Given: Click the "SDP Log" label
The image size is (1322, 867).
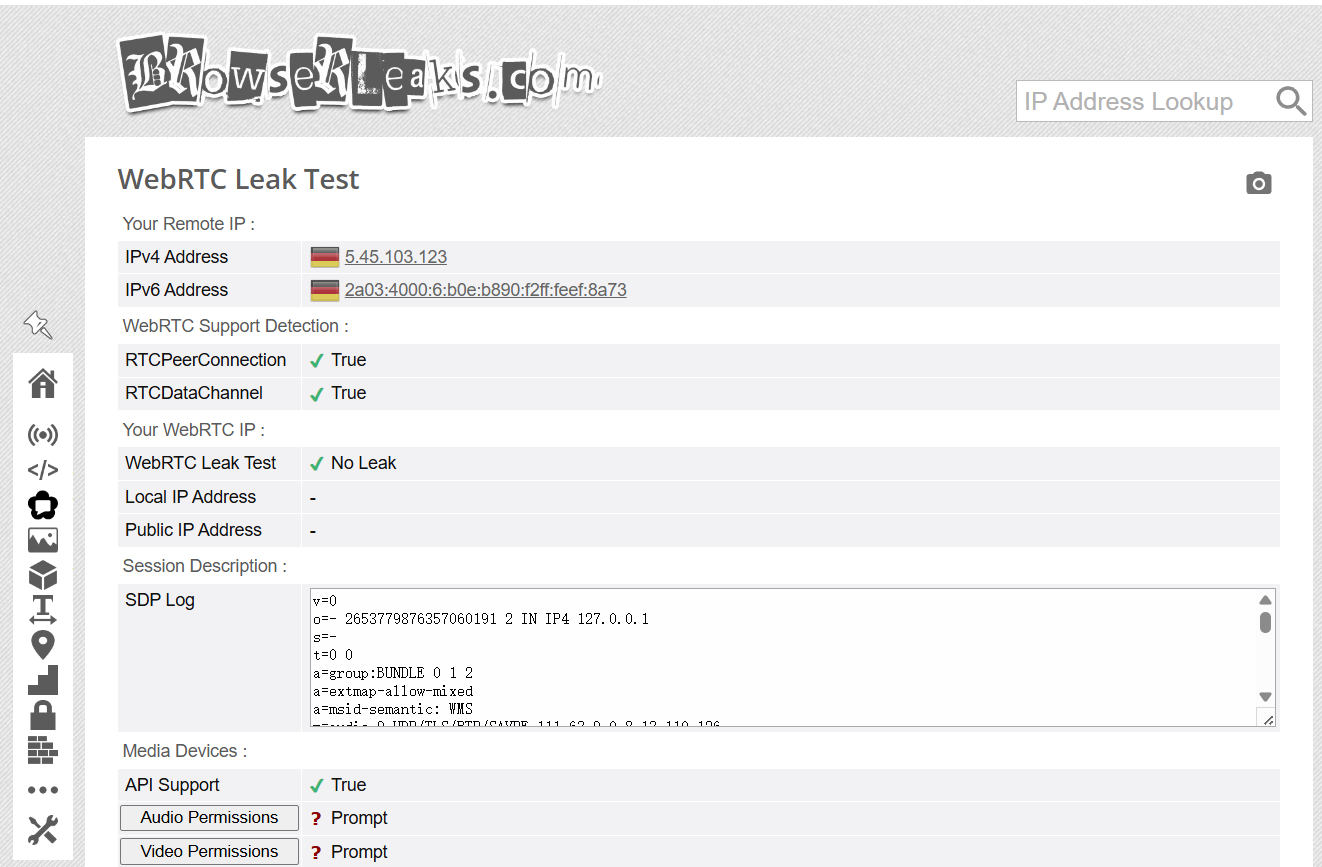Looking at the screenshot, I should (160, 600).
